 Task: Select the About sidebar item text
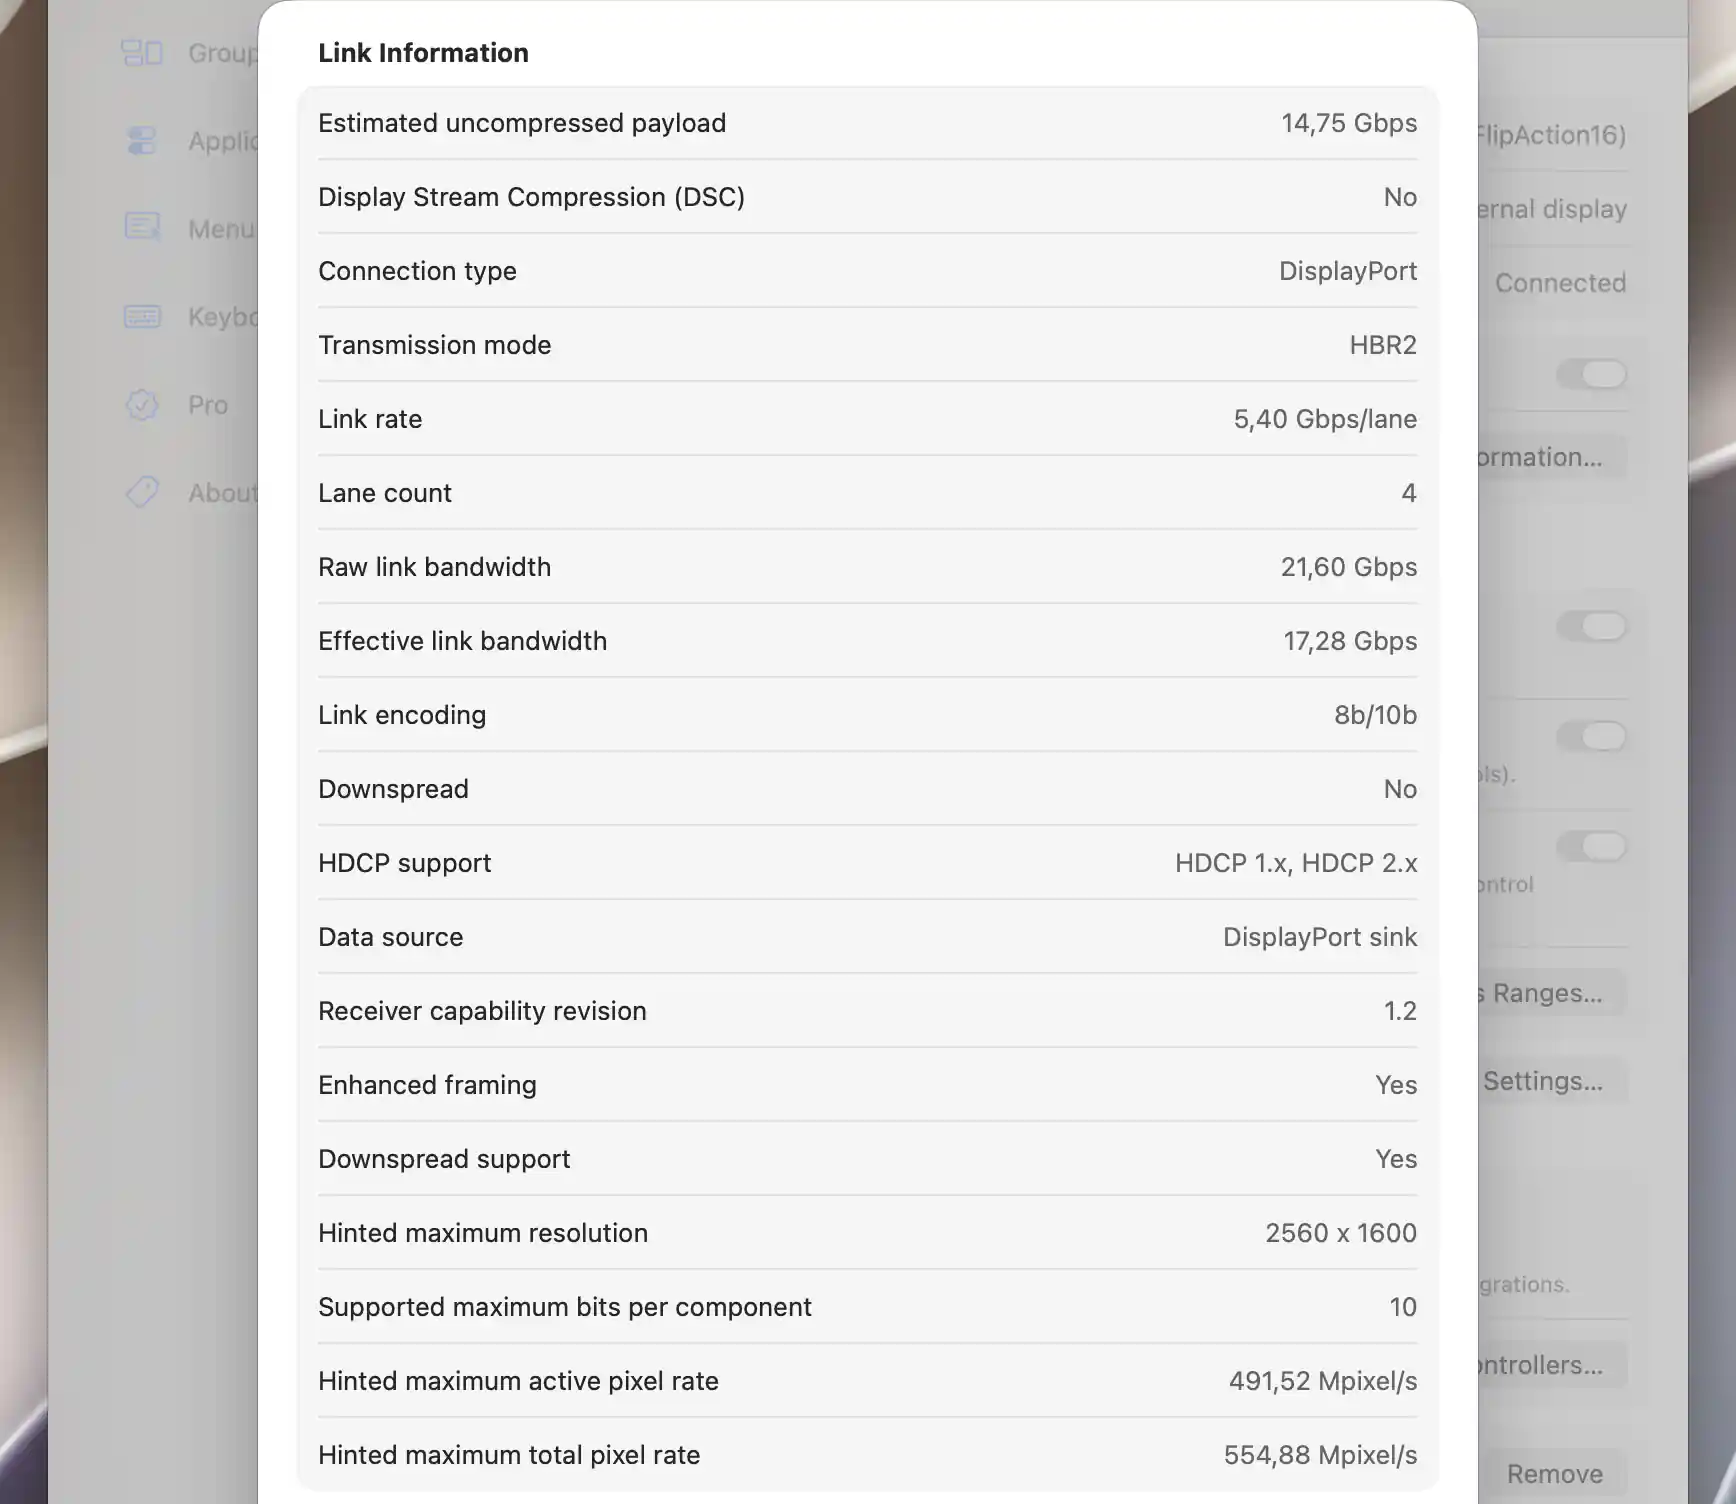coord(223,493)
